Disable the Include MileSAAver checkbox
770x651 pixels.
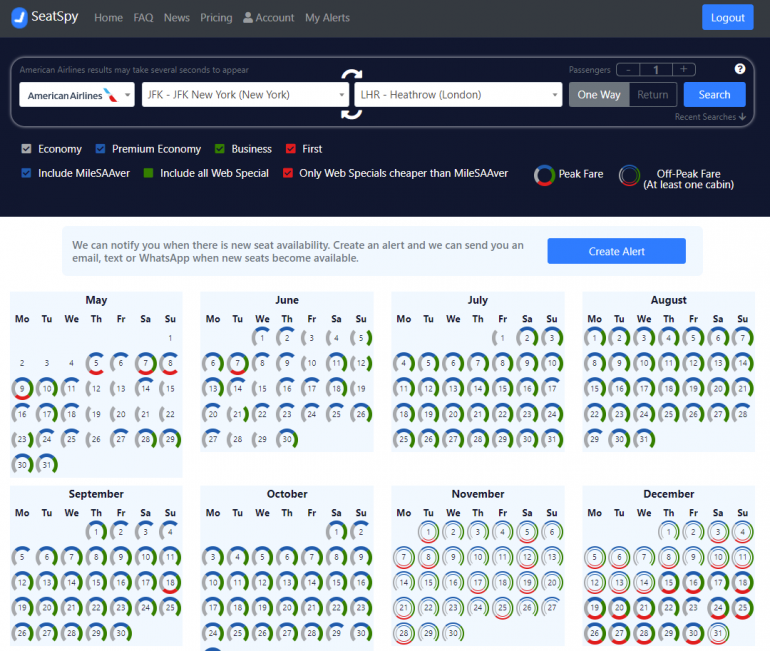[x=27, y=173]
